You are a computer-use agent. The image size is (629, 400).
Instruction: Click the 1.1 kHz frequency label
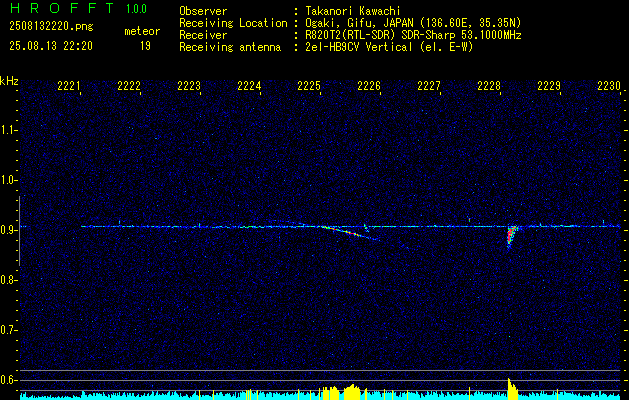click(6, 130)
